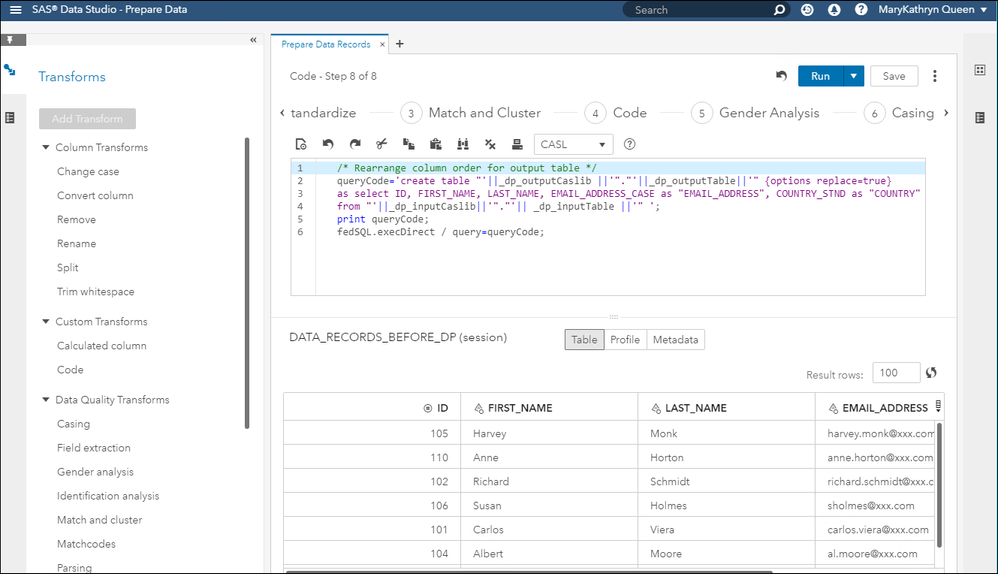Collapse the left pane with double chevron

tap(253, 39)
